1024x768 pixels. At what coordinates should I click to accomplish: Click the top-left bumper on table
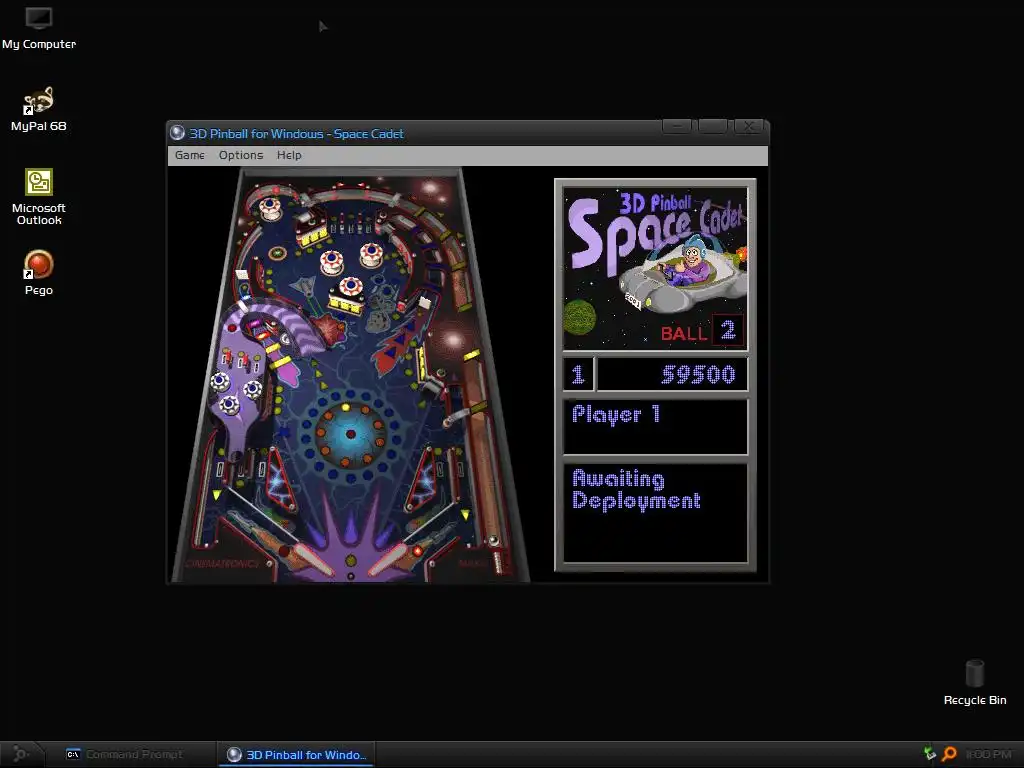pos(270,208)
